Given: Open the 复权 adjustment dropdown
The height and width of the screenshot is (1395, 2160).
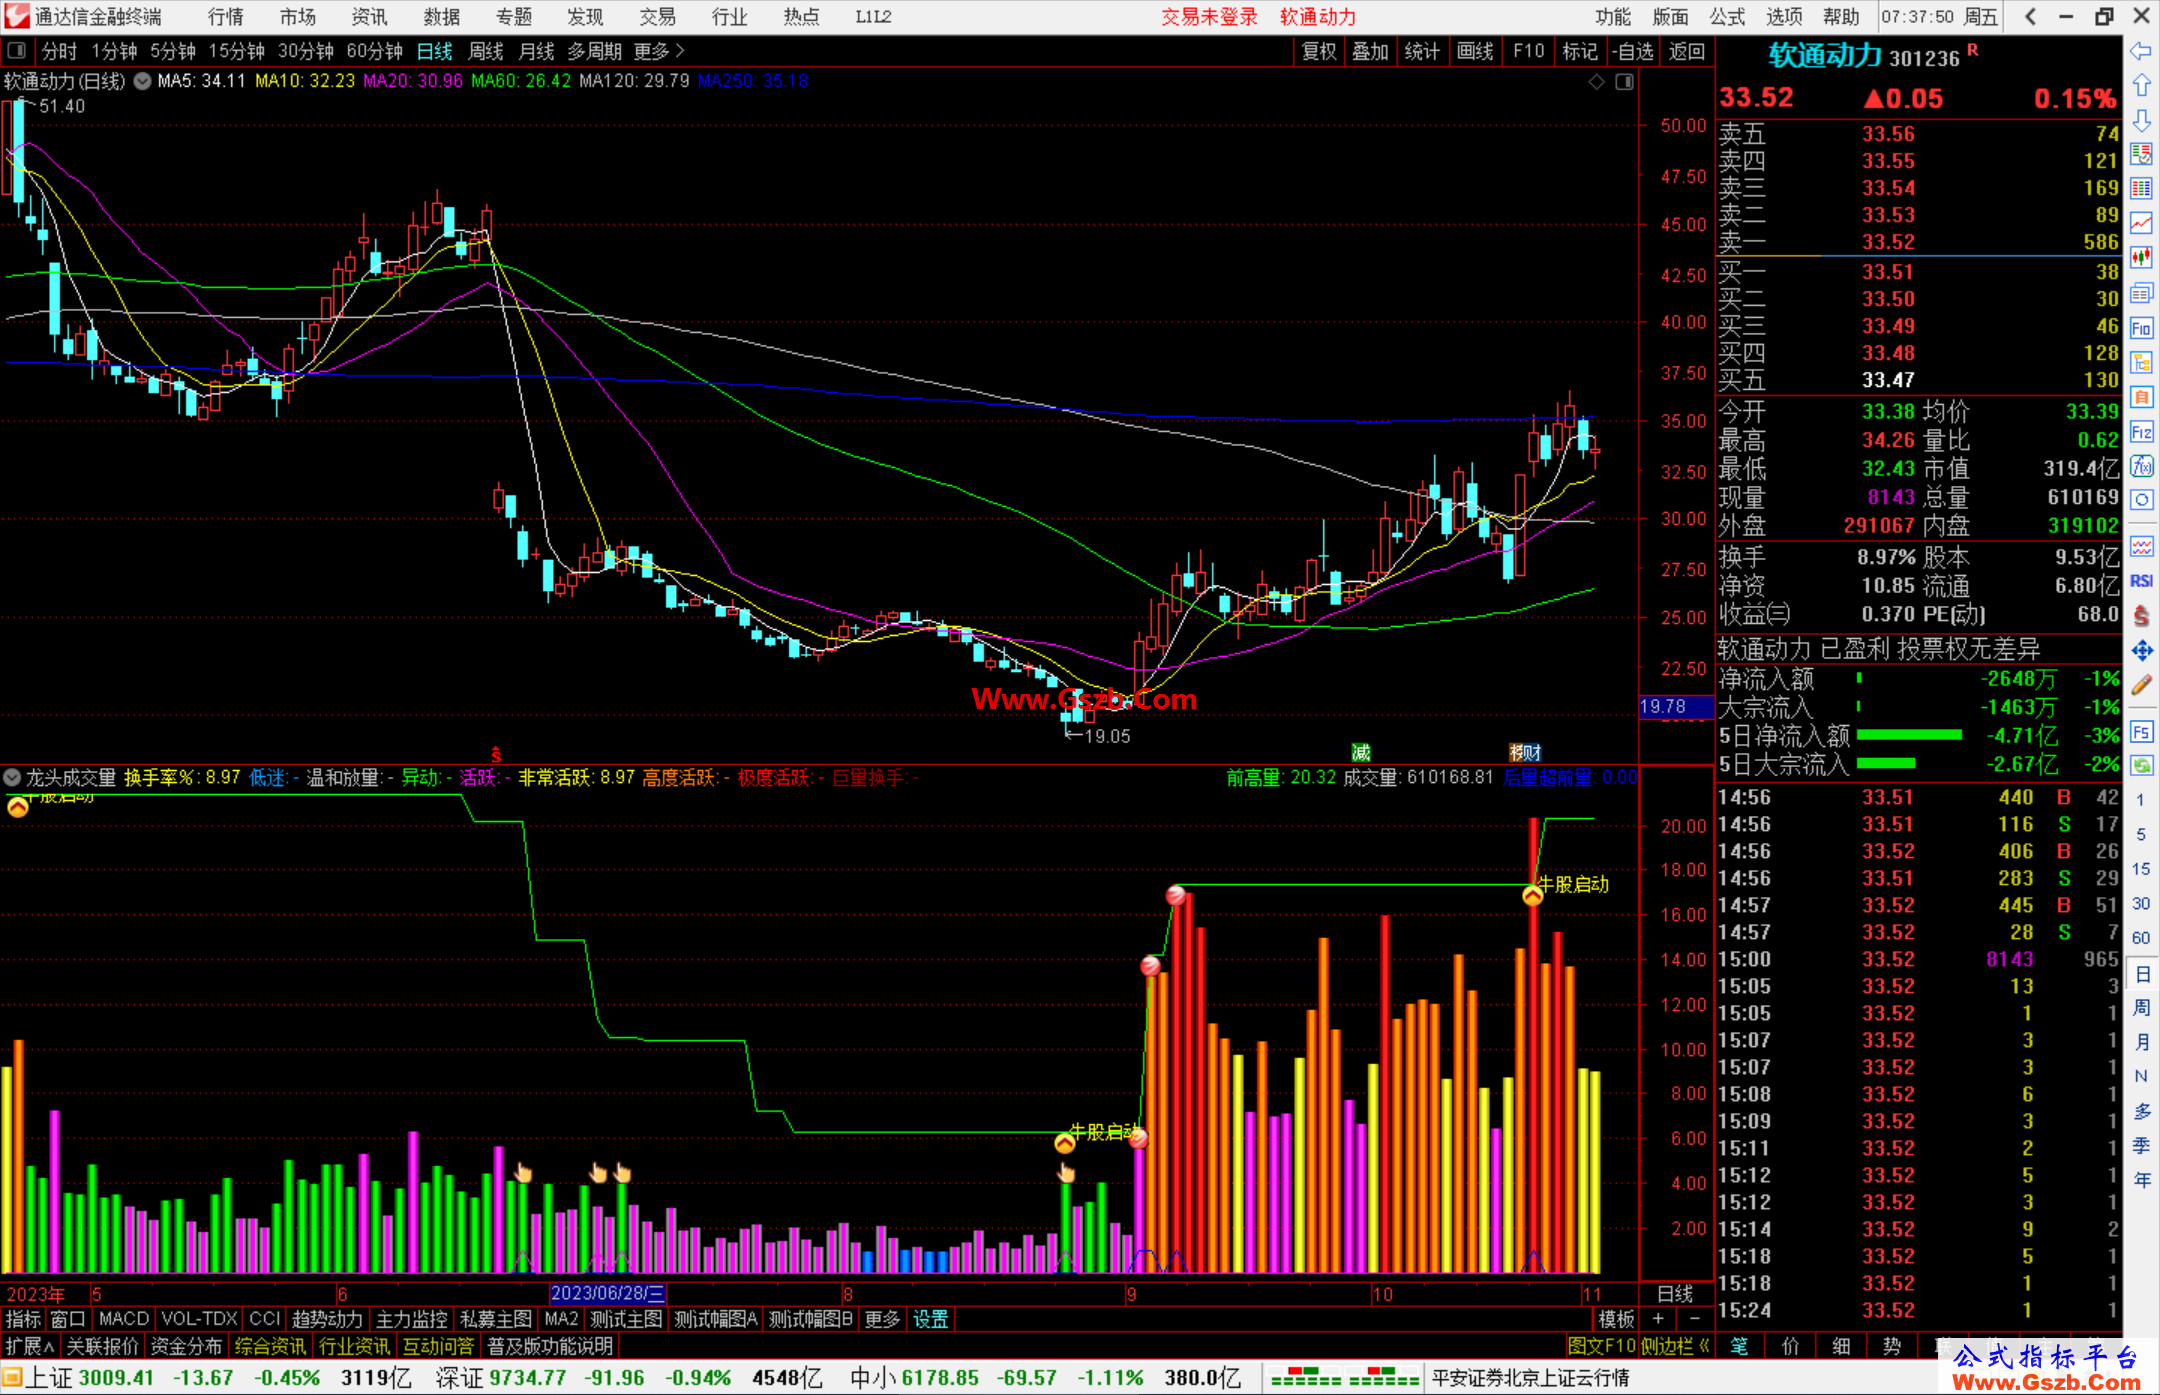Looking at the screenshot, I should 1319,51.
